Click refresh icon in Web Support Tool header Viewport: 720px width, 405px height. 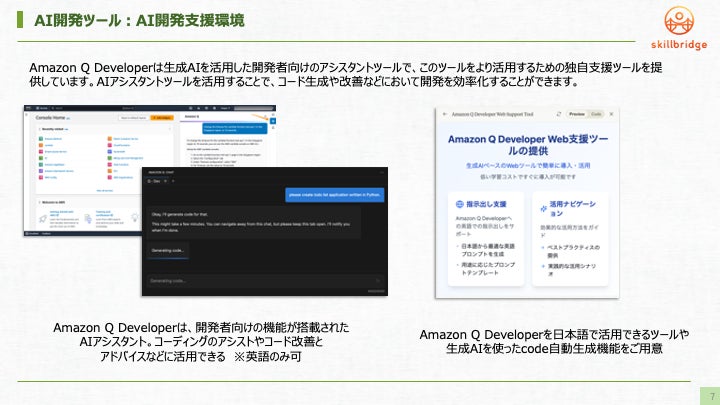[559, 114]
